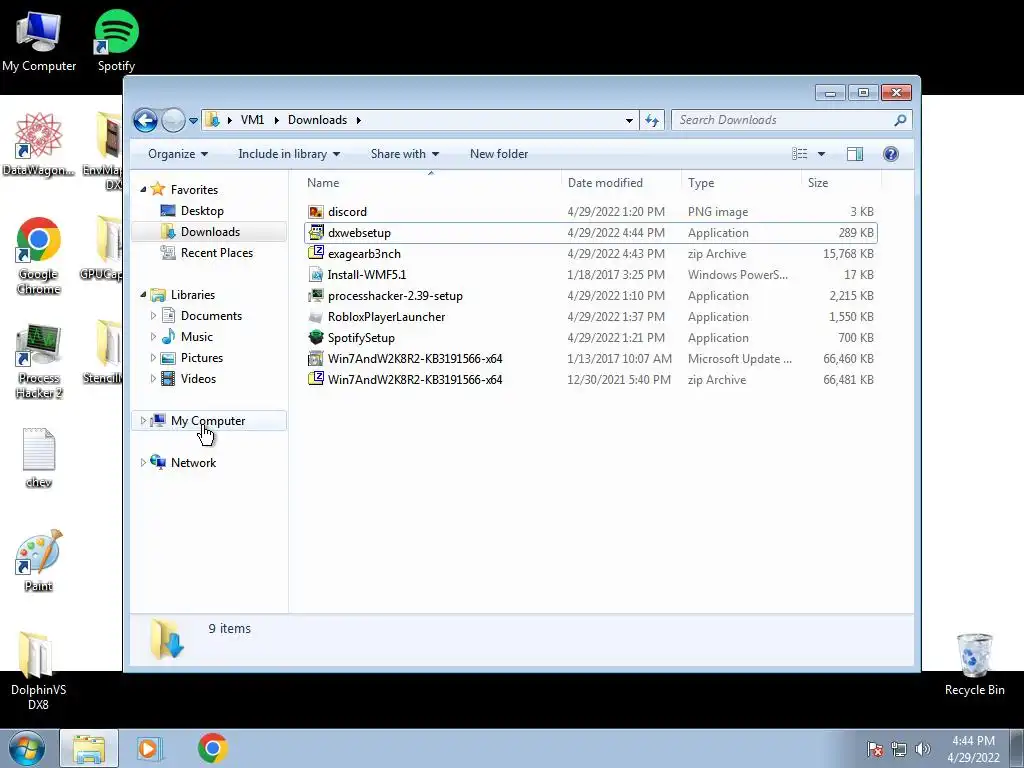
Task: Expand the Music library arrow
Action: click(x=153, y=337)
